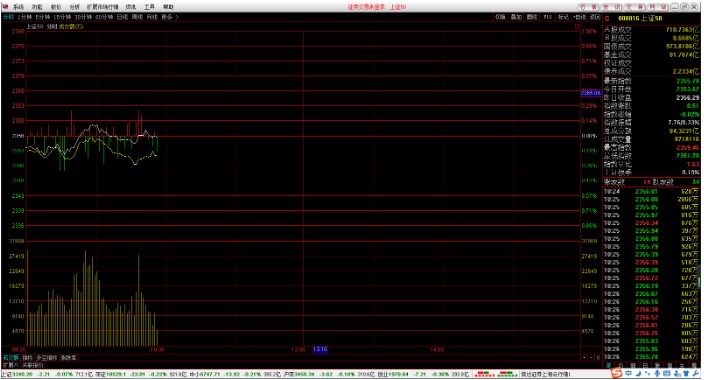Screen dimensions: 704x380
Task: Click the minus zoom icon below the volume chart
Action: [x=591, y=358]
